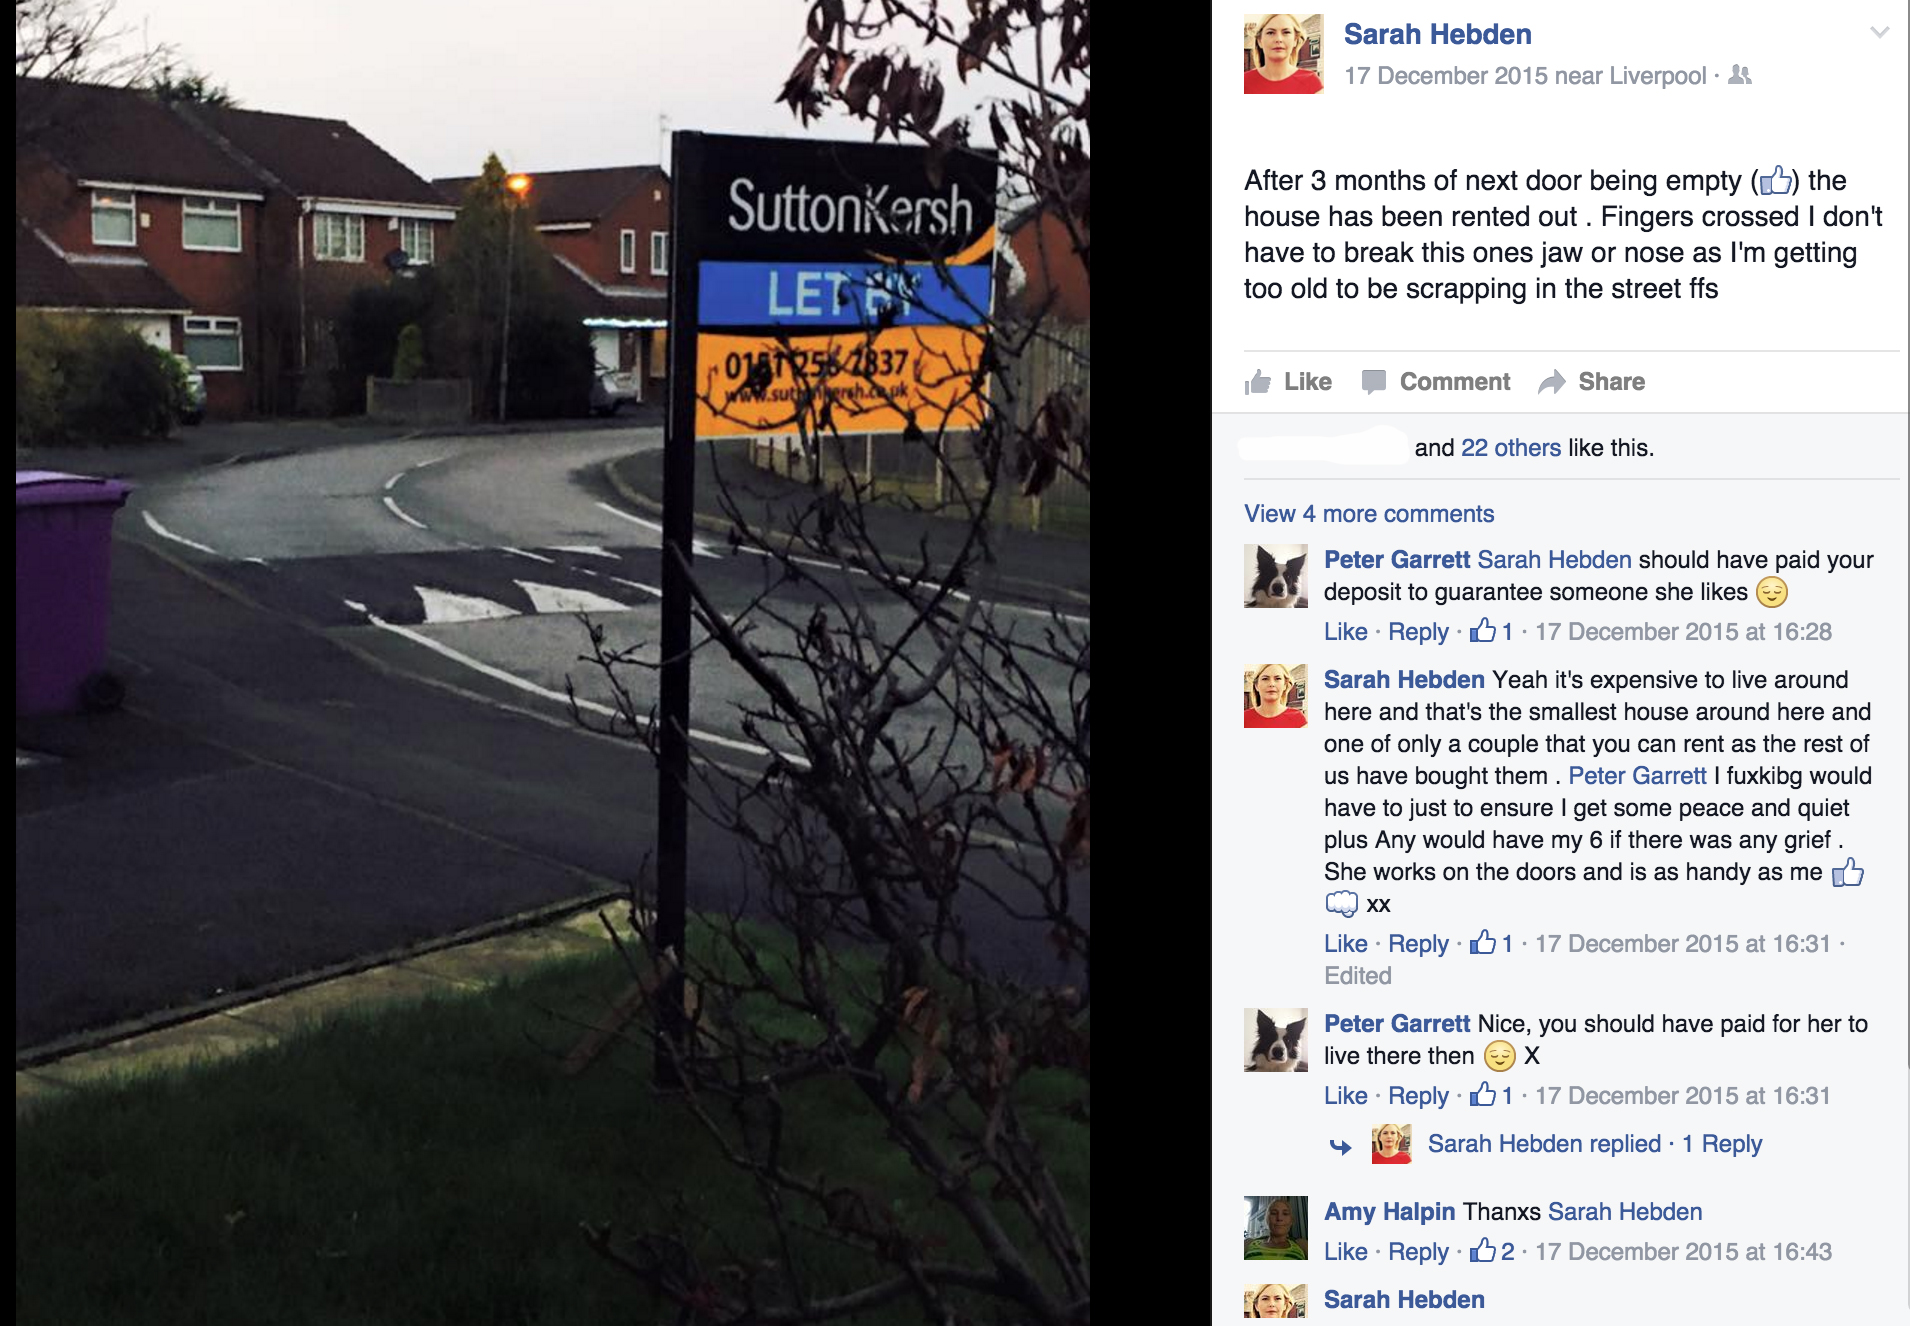
Task: Toggle Like on Sarah's 16:31 comment
Action: tap(1345, 944)
